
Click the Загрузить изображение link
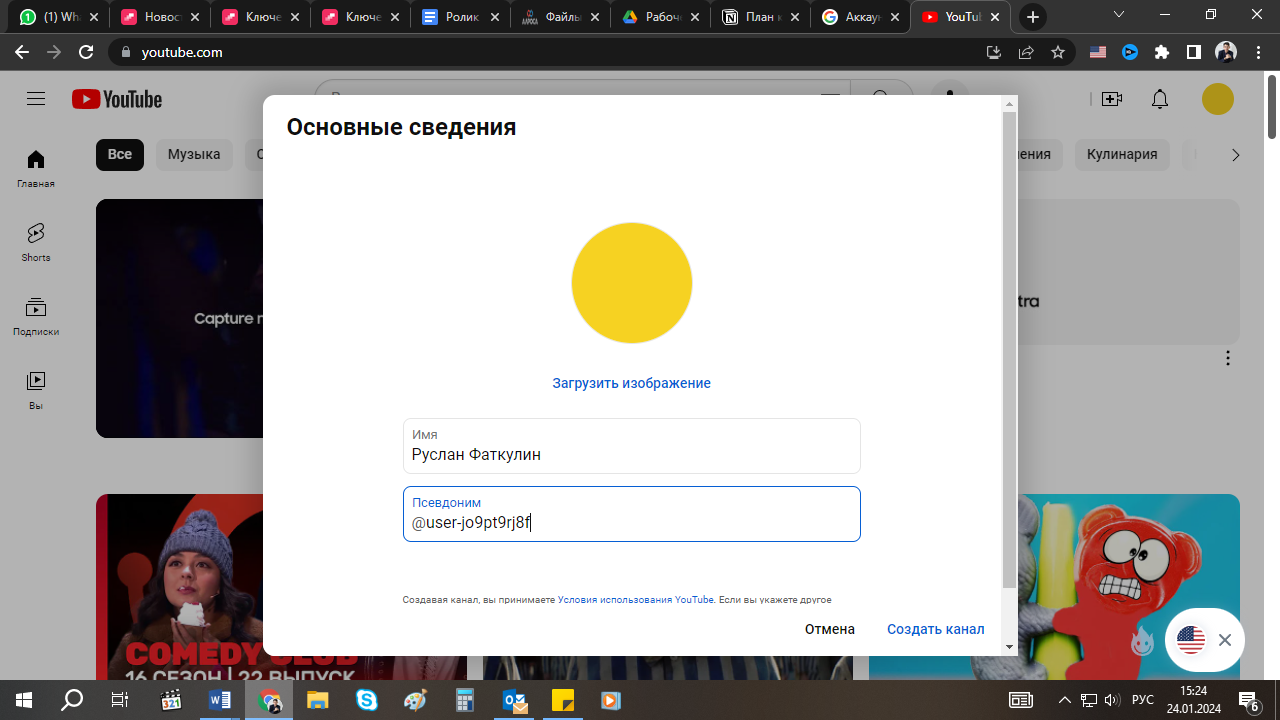(631, 383)
